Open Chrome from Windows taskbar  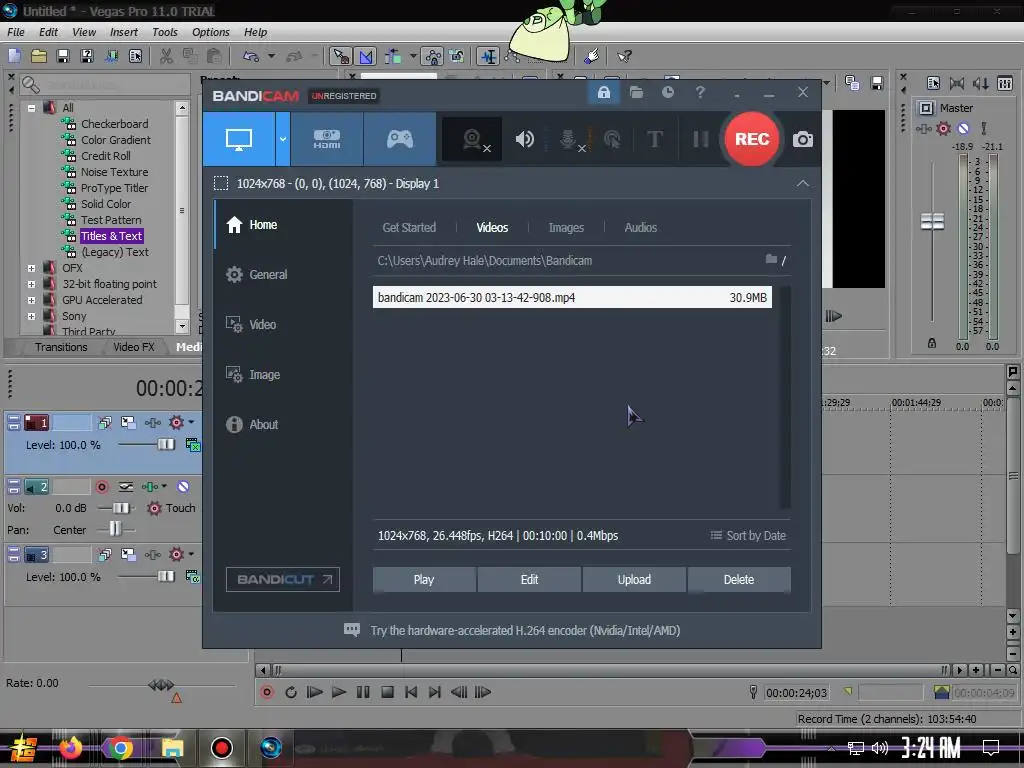coord(121,748)
